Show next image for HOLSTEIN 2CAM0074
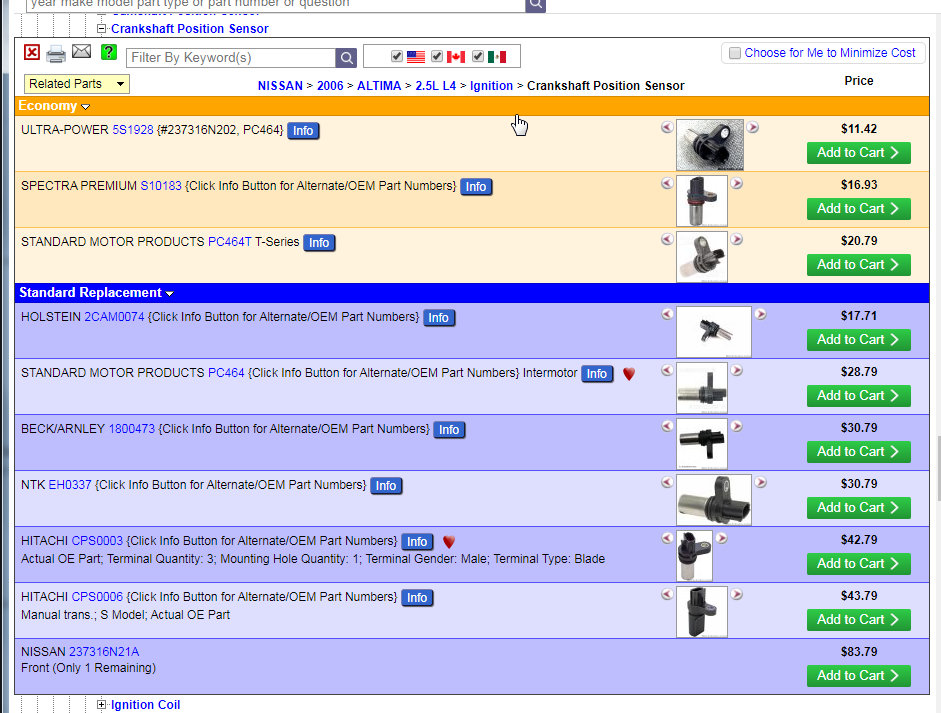Viewport: 941px width, 713px height. [760, 314]
